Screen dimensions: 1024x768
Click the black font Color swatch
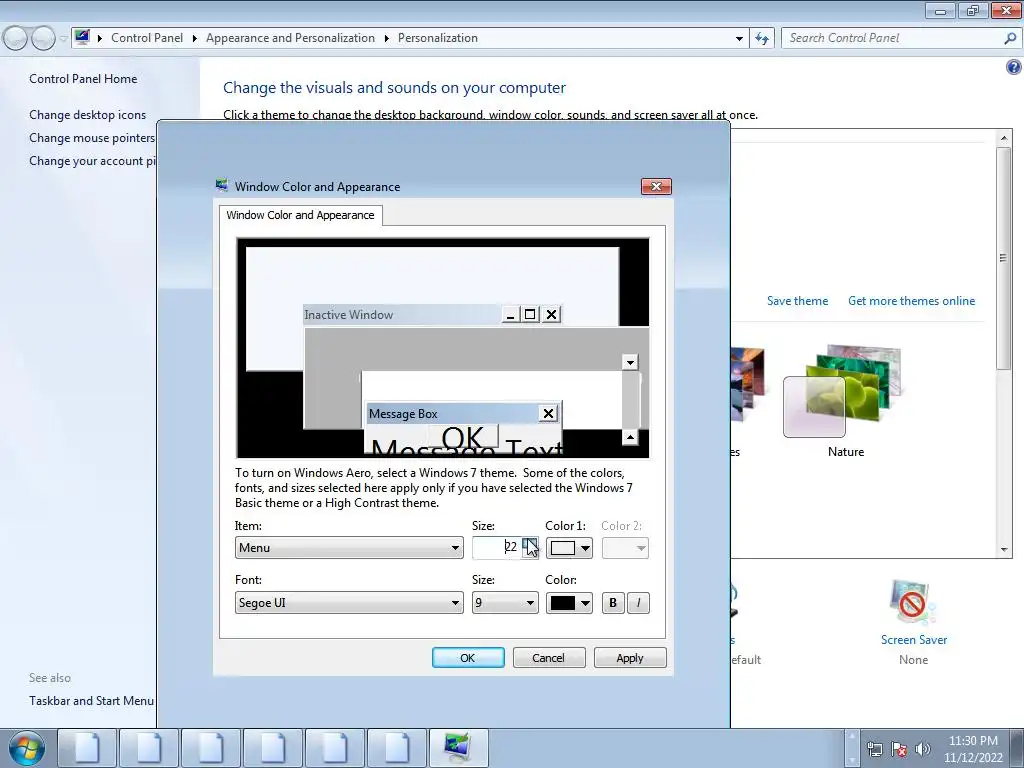tap(563, 603)
